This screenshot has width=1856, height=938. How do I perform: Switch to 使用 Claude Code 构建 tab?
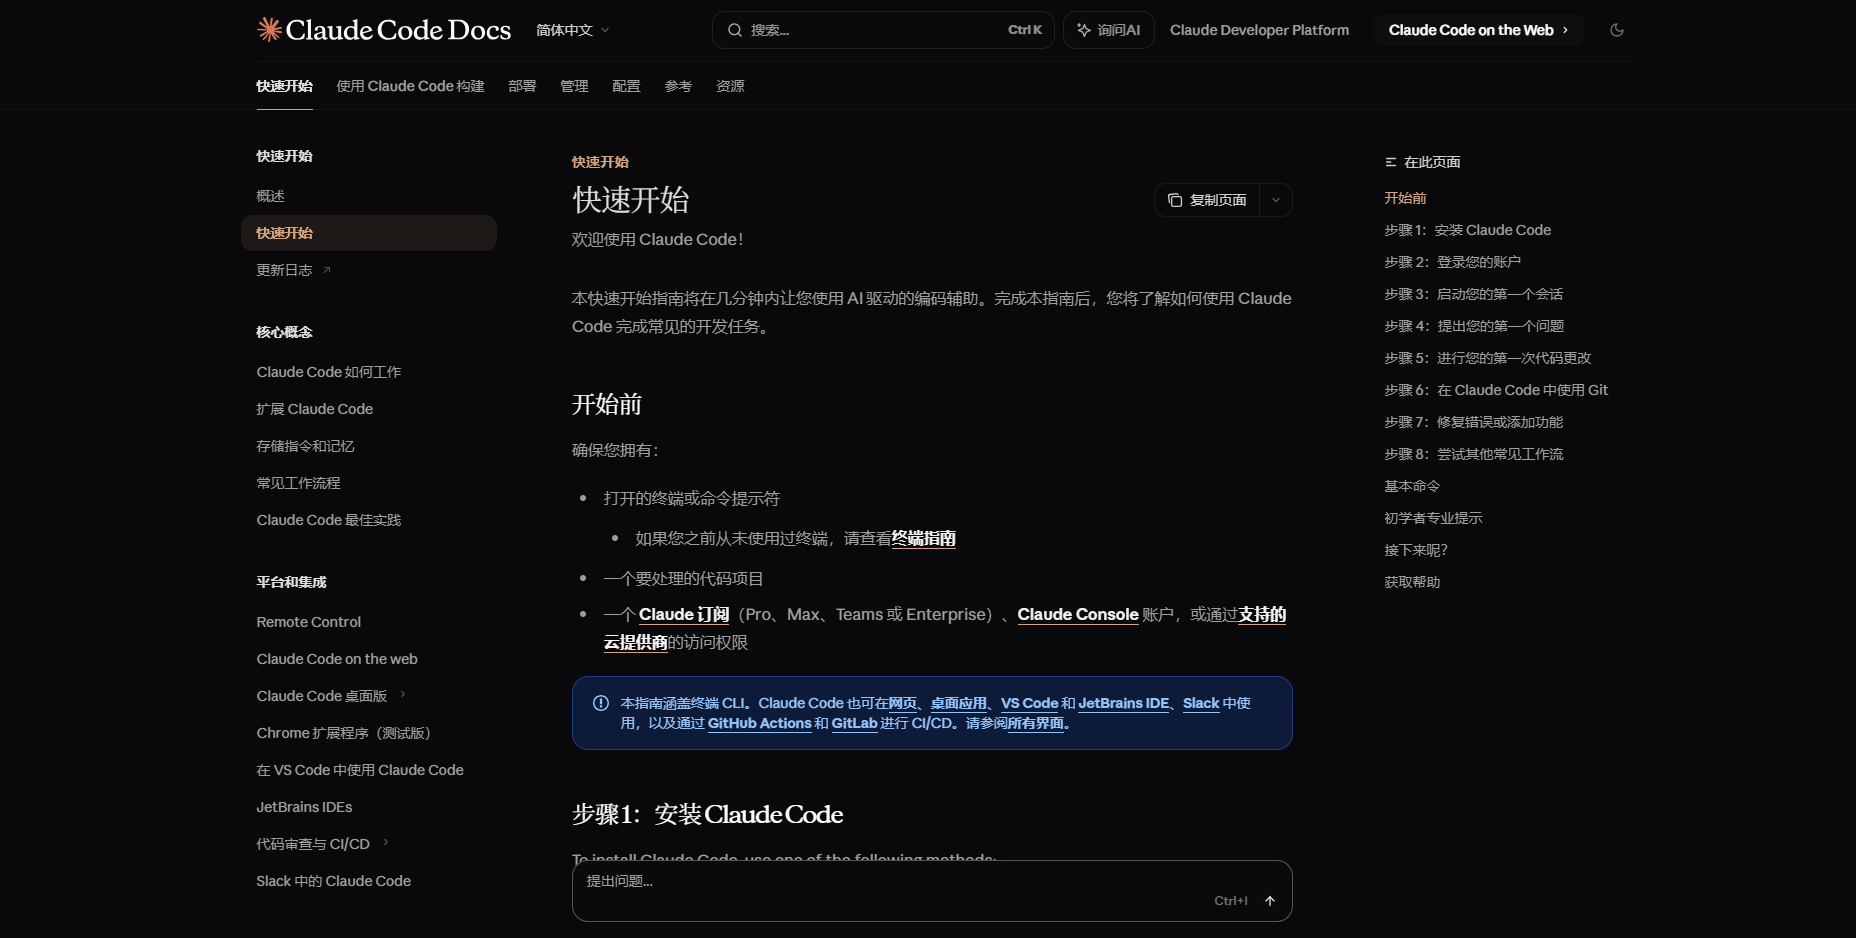(x=410, y=86)
